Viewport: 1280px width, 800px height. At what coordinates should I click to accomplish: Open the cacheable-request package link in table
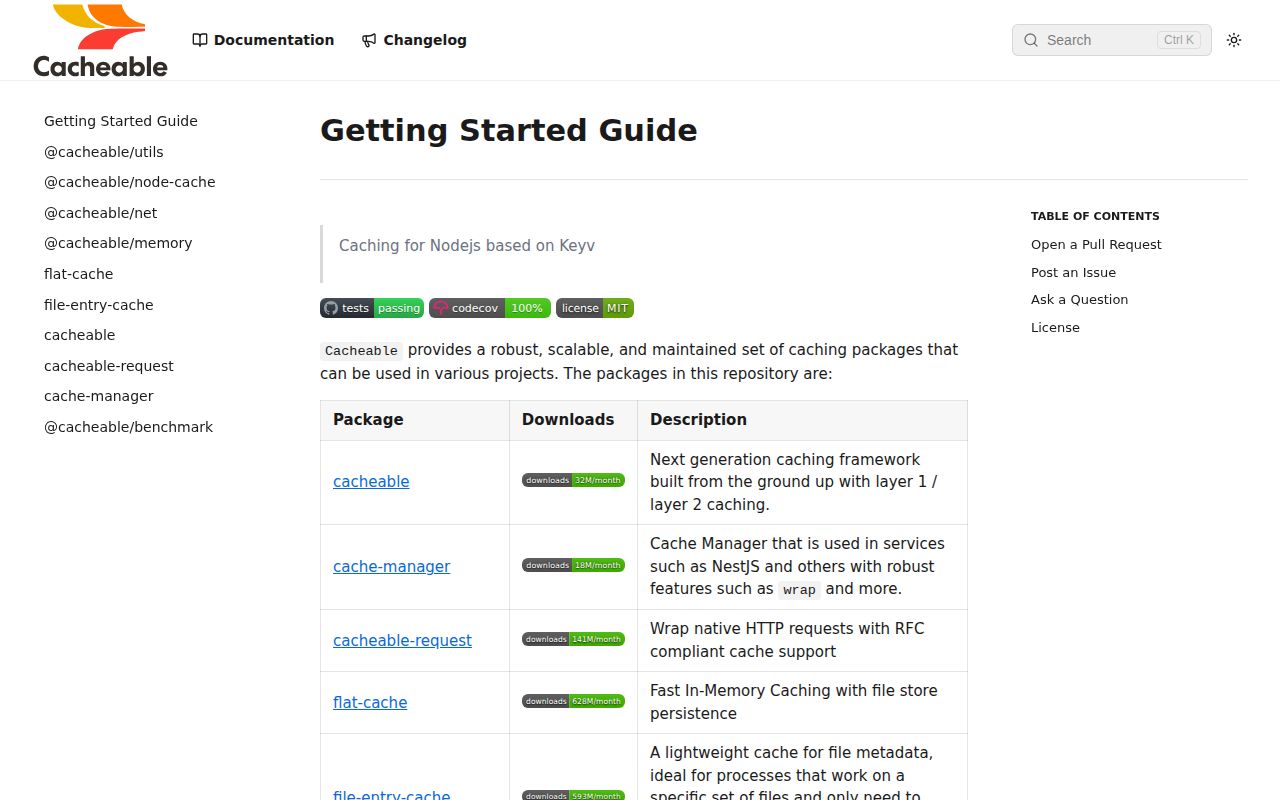402,641
